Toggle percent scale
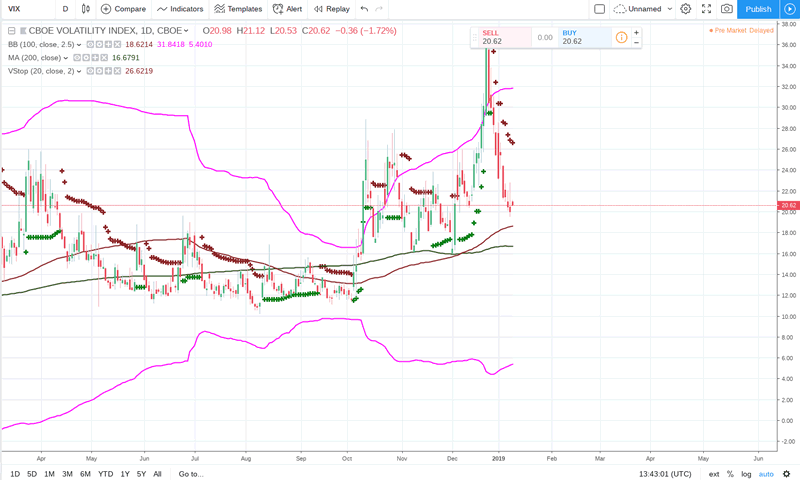Image resolution: width=800 pixels, height=480 pixels. click(x=730, y=474)
